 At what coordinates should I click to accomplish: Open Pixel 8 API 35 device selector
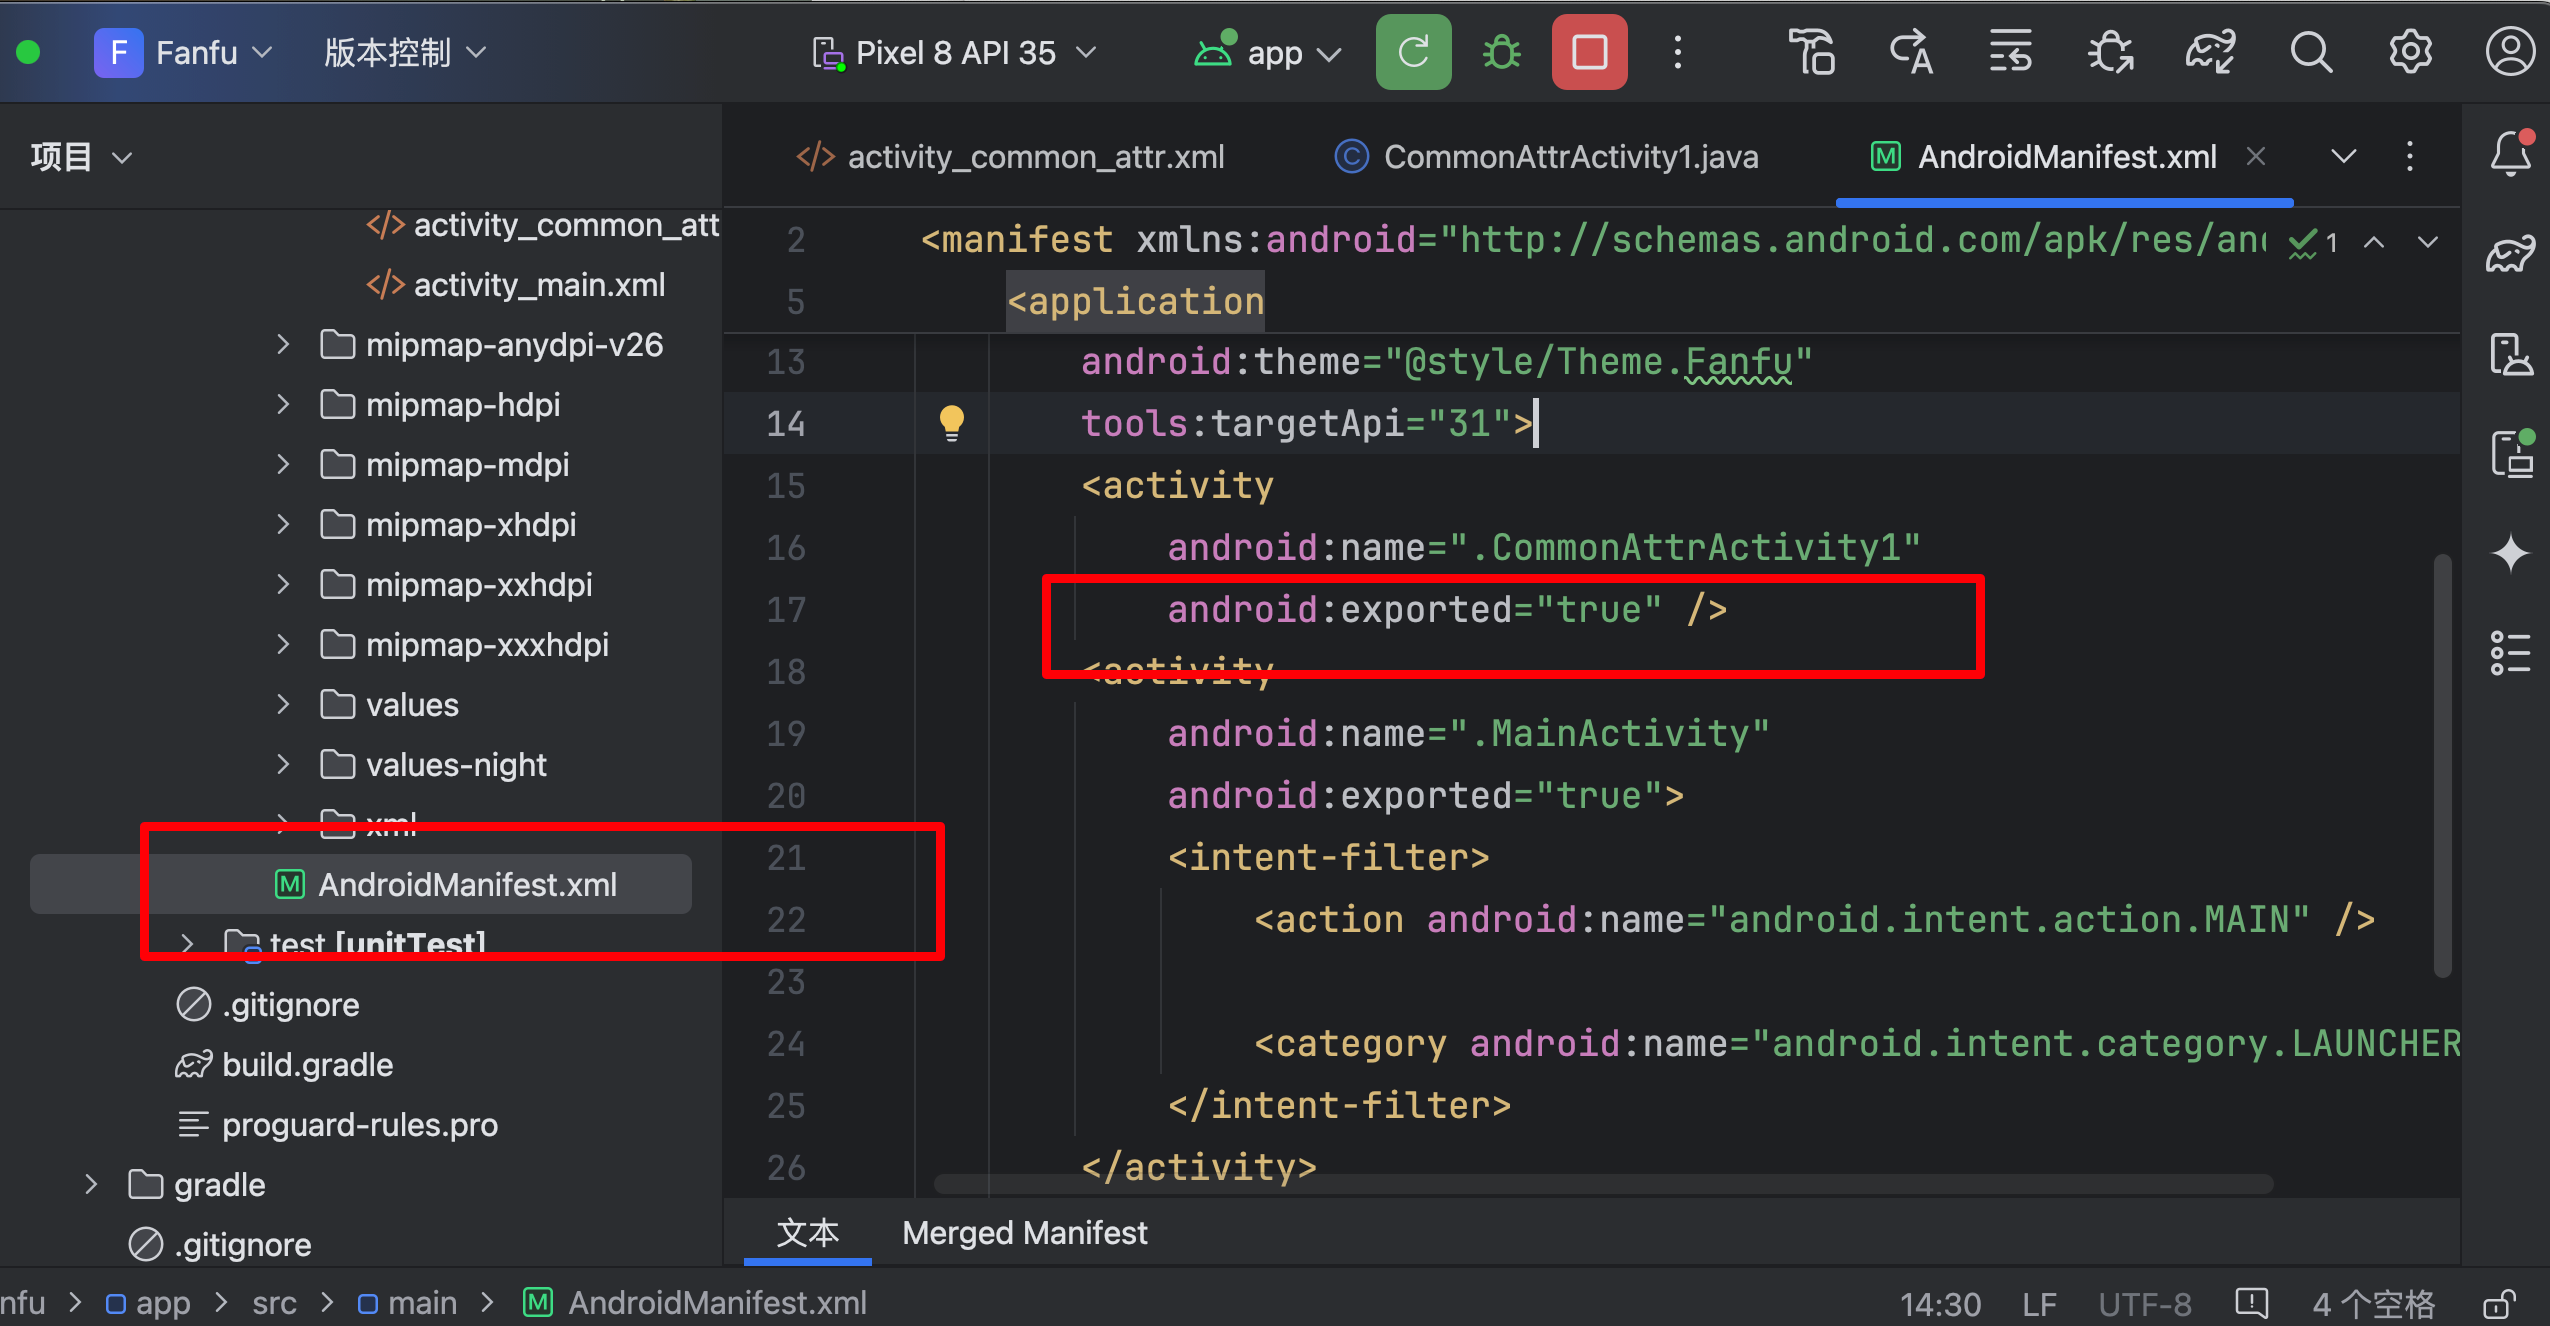954,52
